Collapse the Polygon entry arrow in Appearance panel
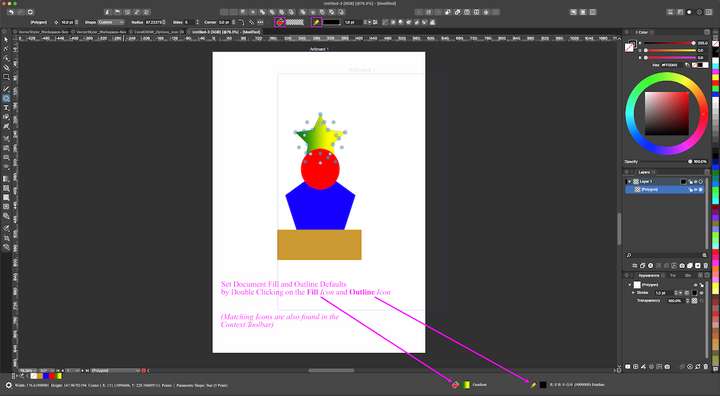Screen dimensions: 720x396 coord(630,285)
